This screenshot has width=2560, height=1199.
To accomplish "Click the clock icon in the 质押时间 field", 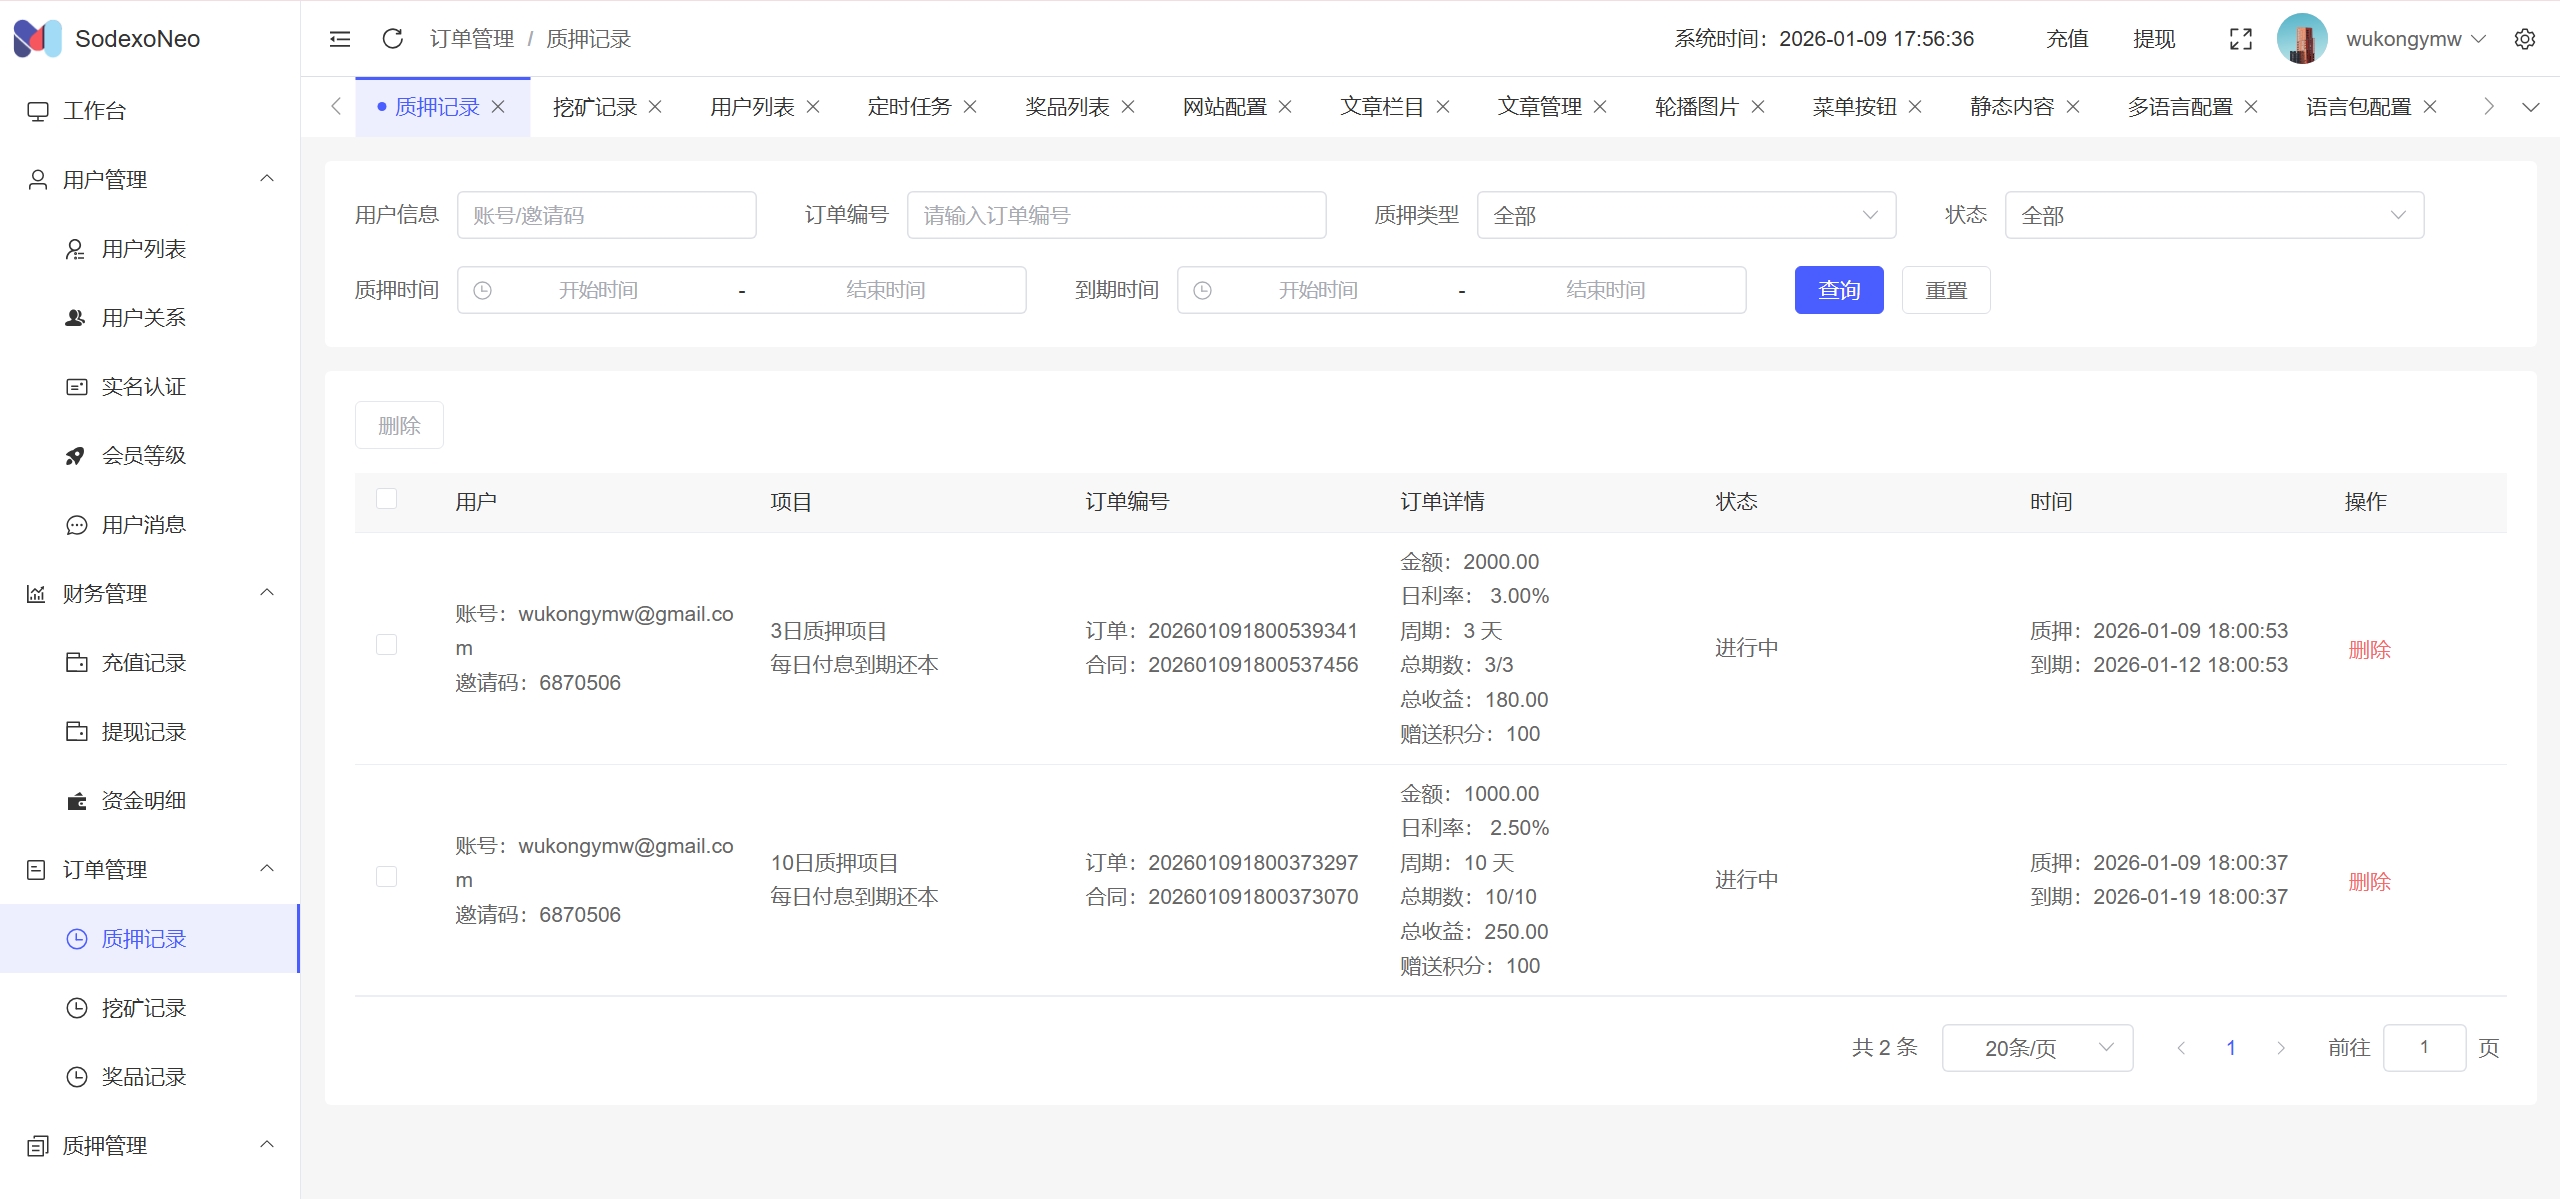I will pos(482,291).
